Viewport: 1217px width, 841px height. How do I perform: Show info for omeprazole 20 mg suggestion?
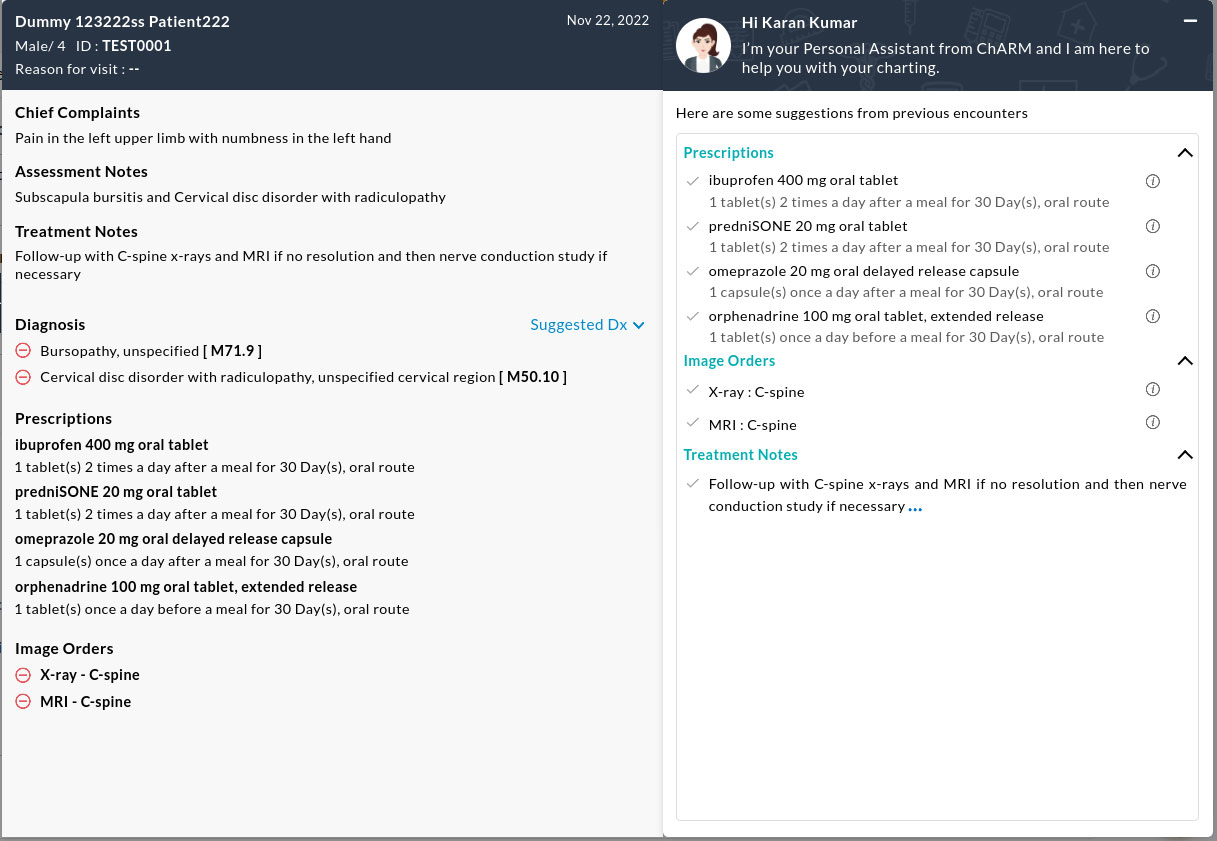click(x=1152, y=271)
